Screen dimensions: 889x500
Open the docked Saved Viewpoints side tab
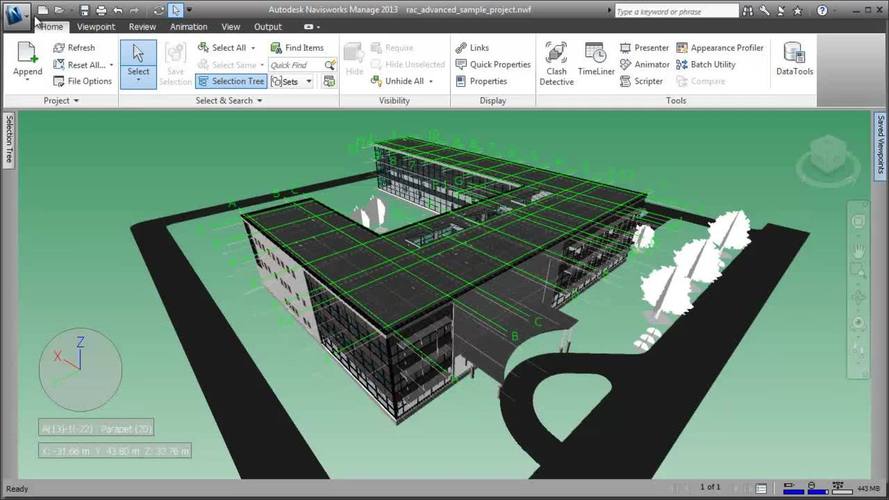point(880,145)
